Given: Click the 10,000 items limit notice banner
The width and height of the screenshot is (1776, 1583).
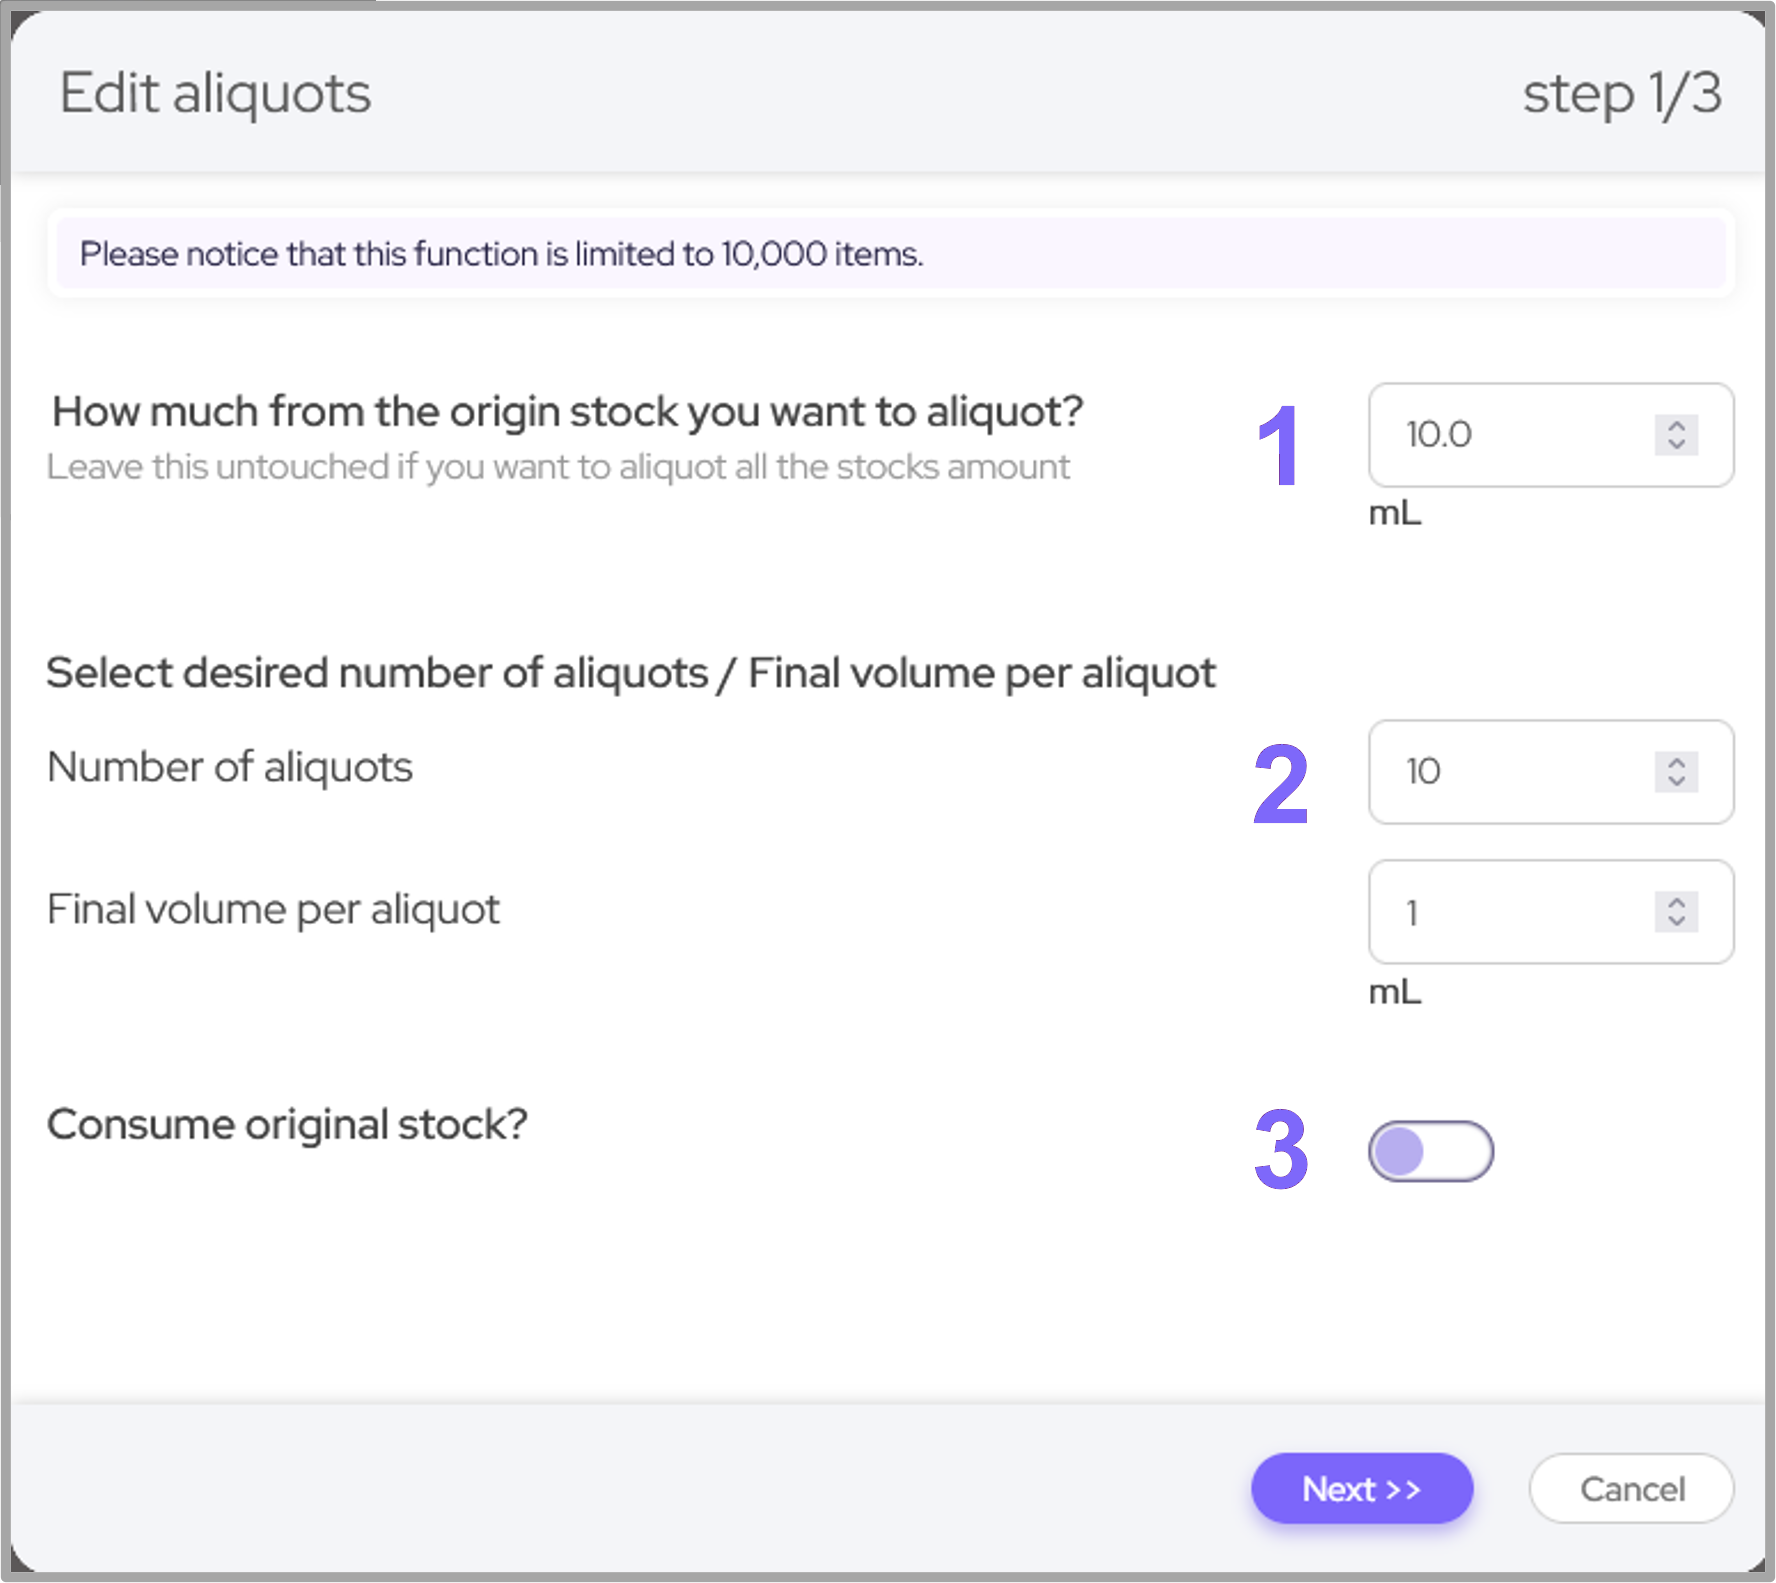Looking at the screenshot, I should [x=890, y=254].
